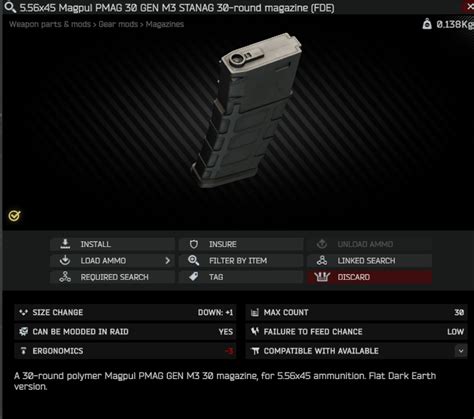This screenshot has width=474, height=419.
Task: Click the Install download-arrow icon
Action: (x=65, y=244)
